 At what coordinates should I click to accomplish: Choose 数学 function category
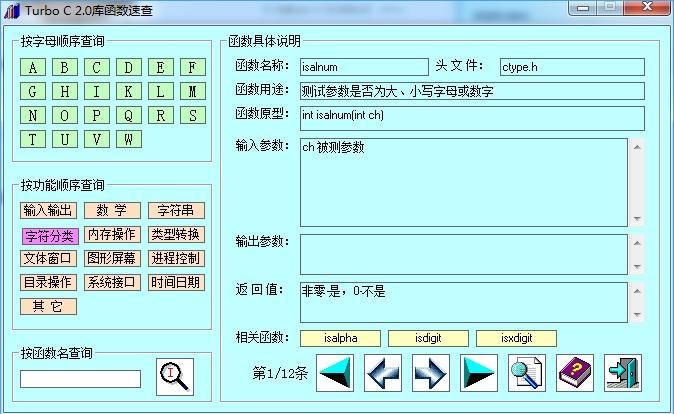pyautogui.click(x=112, y=210)
